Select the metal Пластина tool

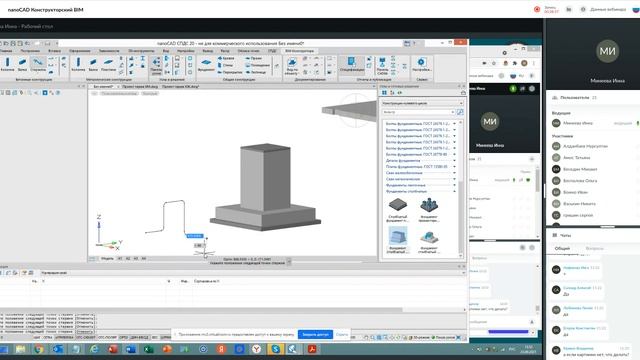pyautogui.click(x=109, y=64)
